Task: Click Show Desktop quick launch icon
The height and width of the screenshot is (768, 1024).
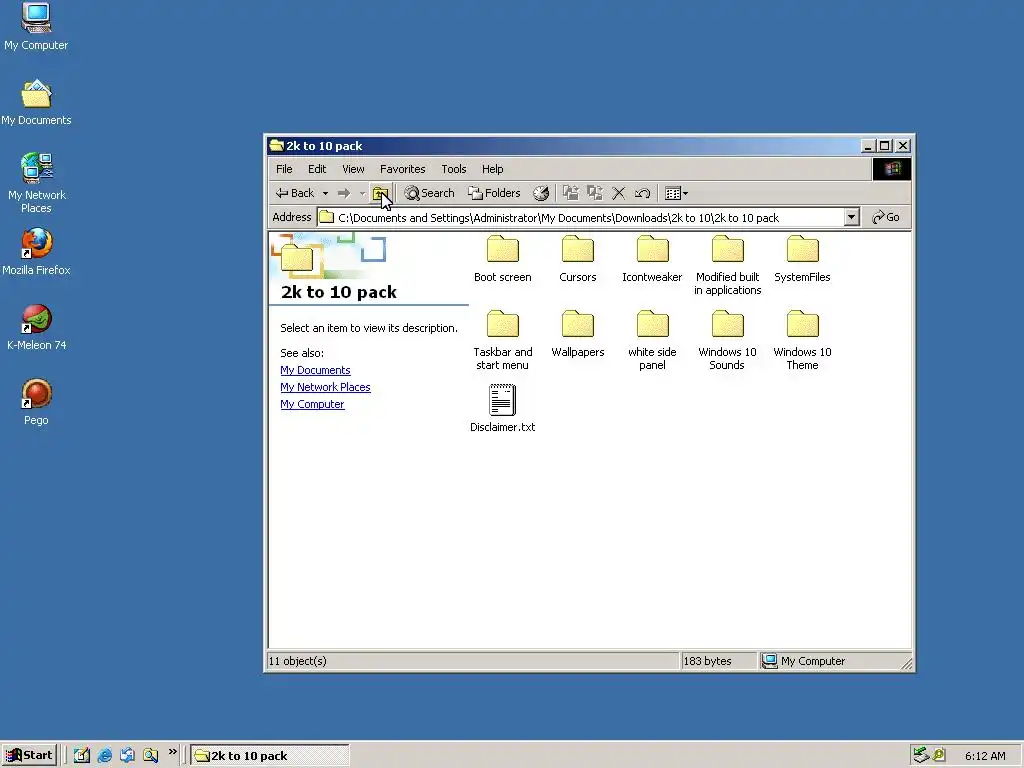Action: click(x=82, y=756)
